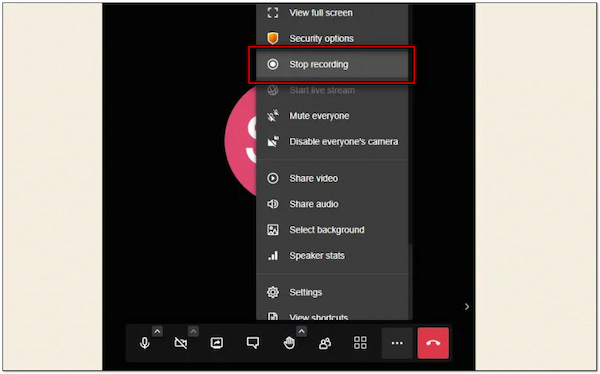Click the orange security shield icon
The height and width of the screenshot is (374, 600).
coord(273,38)
